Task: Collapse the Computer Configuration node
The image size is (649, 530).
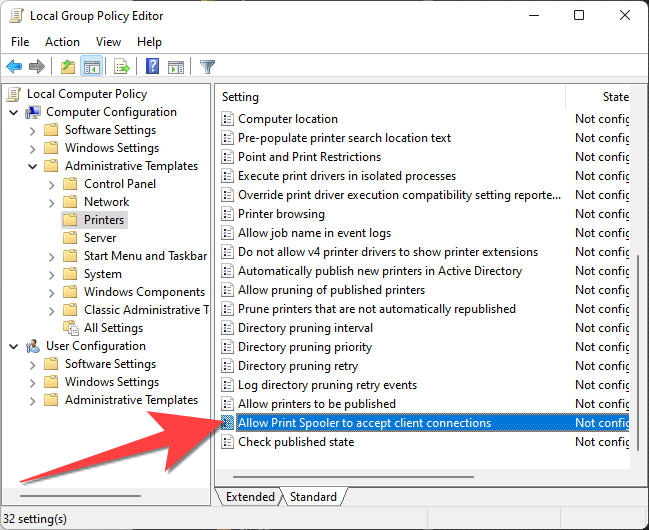Action: (13, 112)
